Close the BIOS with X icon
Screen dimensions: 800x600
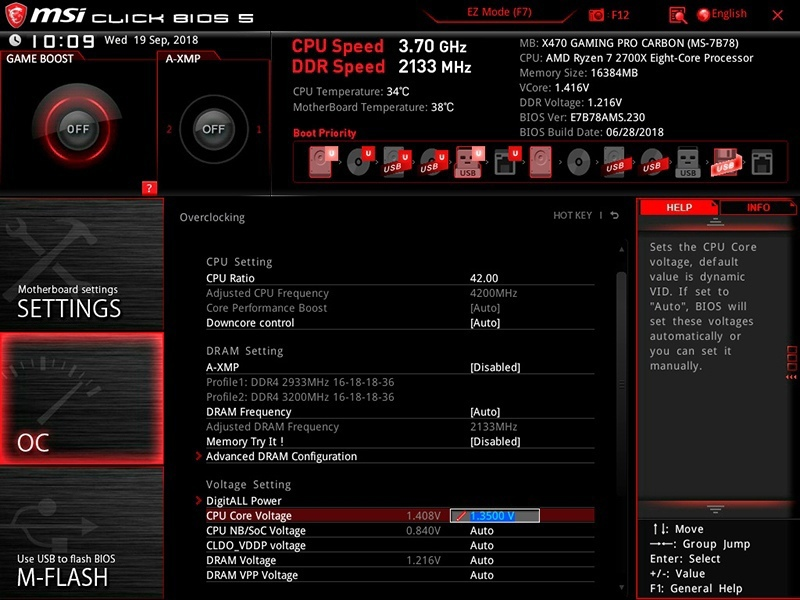(x=778, y=15)
